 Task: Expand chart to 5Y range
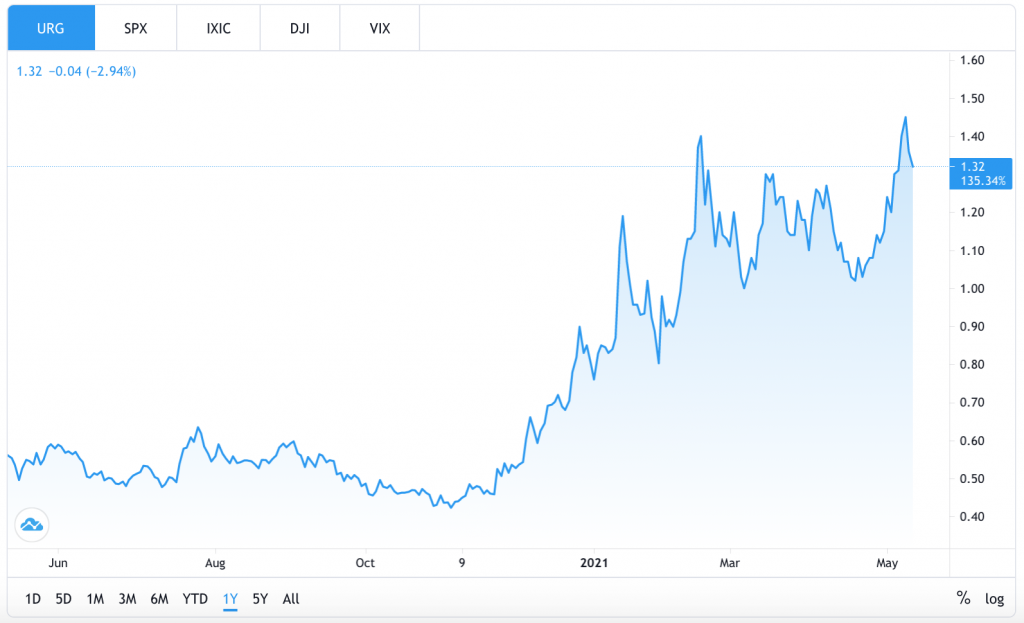260,599
